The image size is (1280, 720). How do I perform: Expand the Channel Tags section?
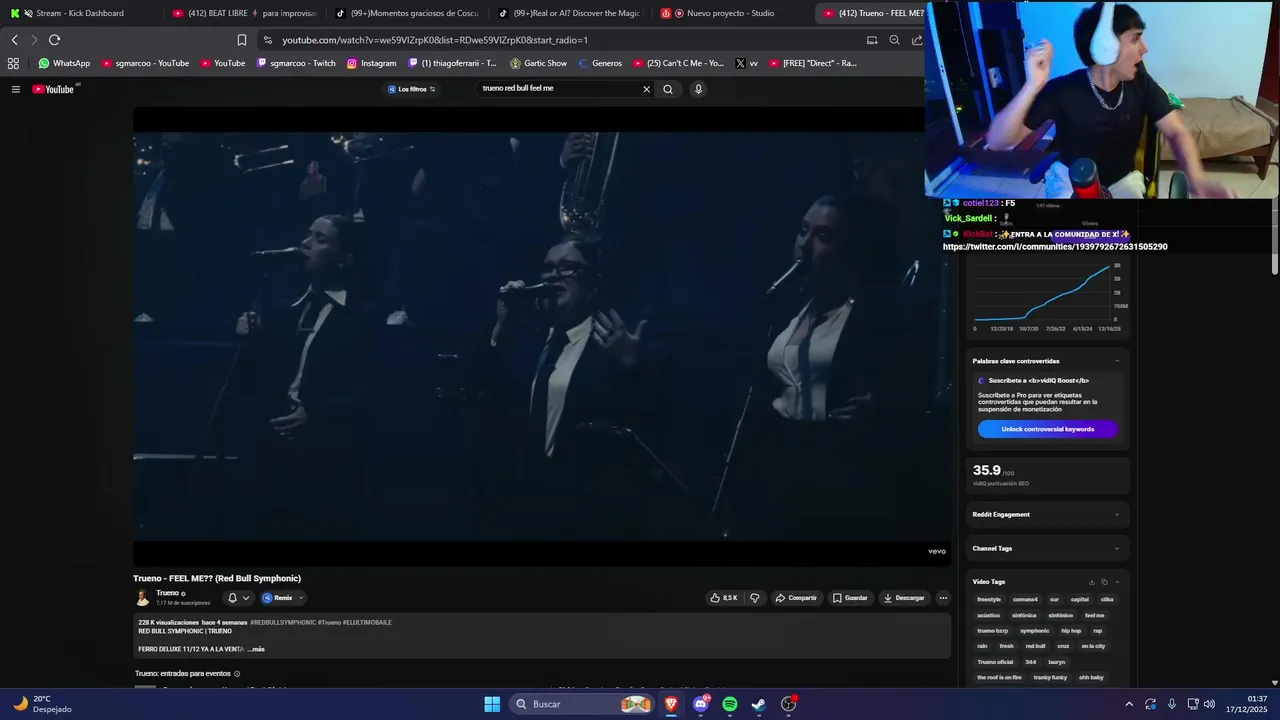point(1117,548)
